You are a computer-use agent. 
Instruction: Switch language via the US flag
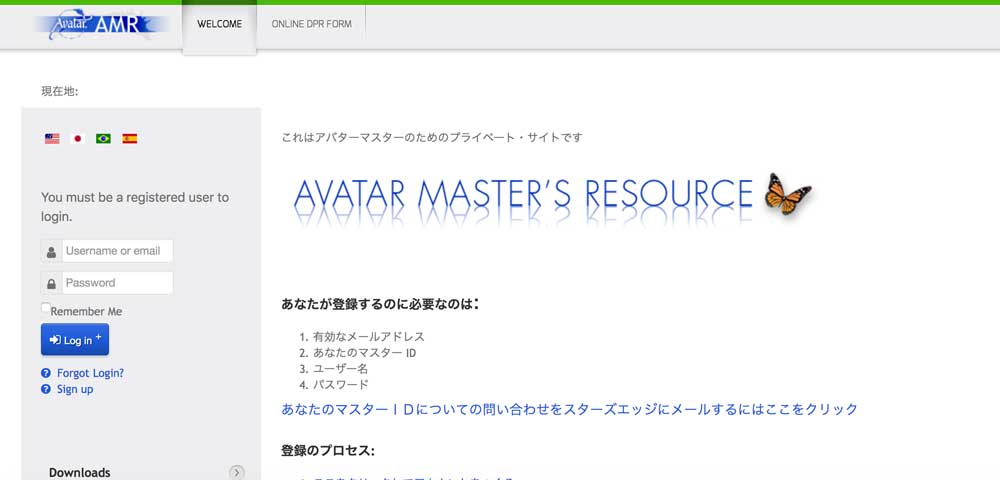(52, 138)
